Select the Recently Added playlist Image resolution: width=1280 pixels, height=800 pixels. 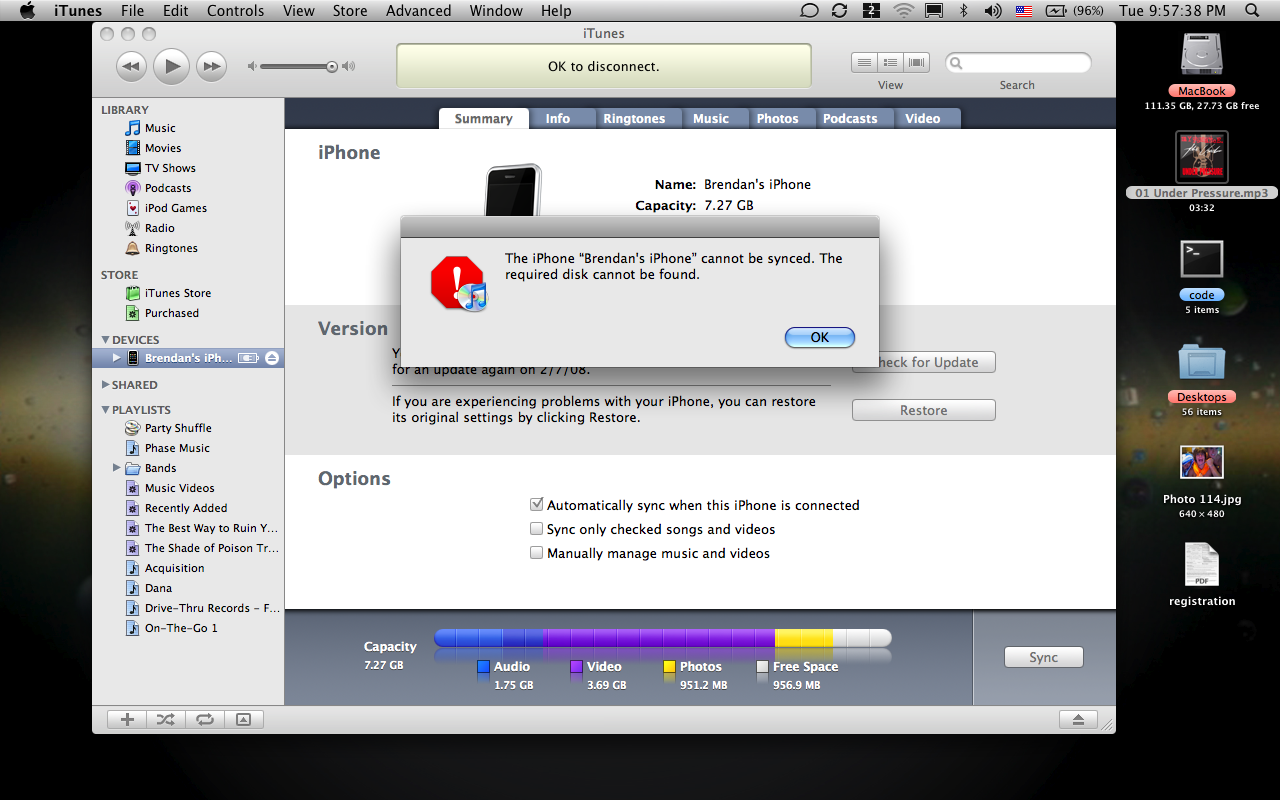pyautogui.click(x=176, y=508)
